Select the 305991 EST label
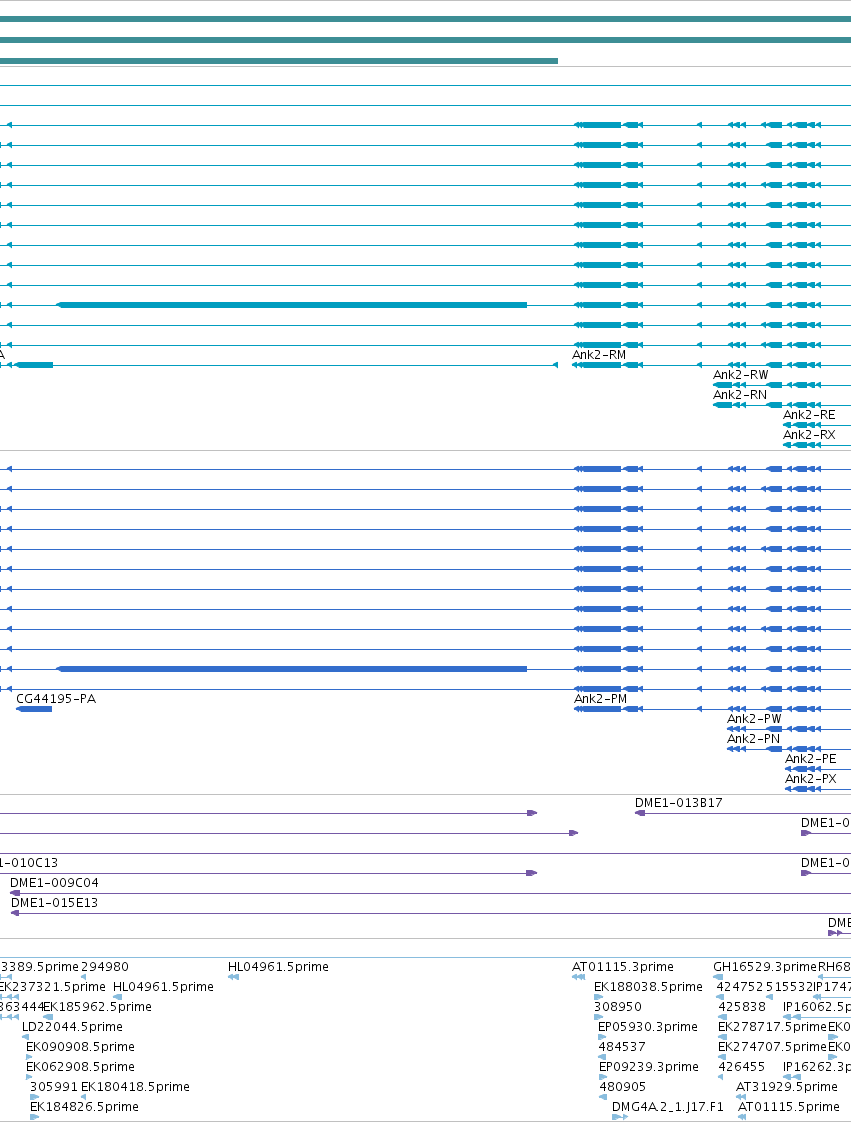 [x=54, y=1087]
